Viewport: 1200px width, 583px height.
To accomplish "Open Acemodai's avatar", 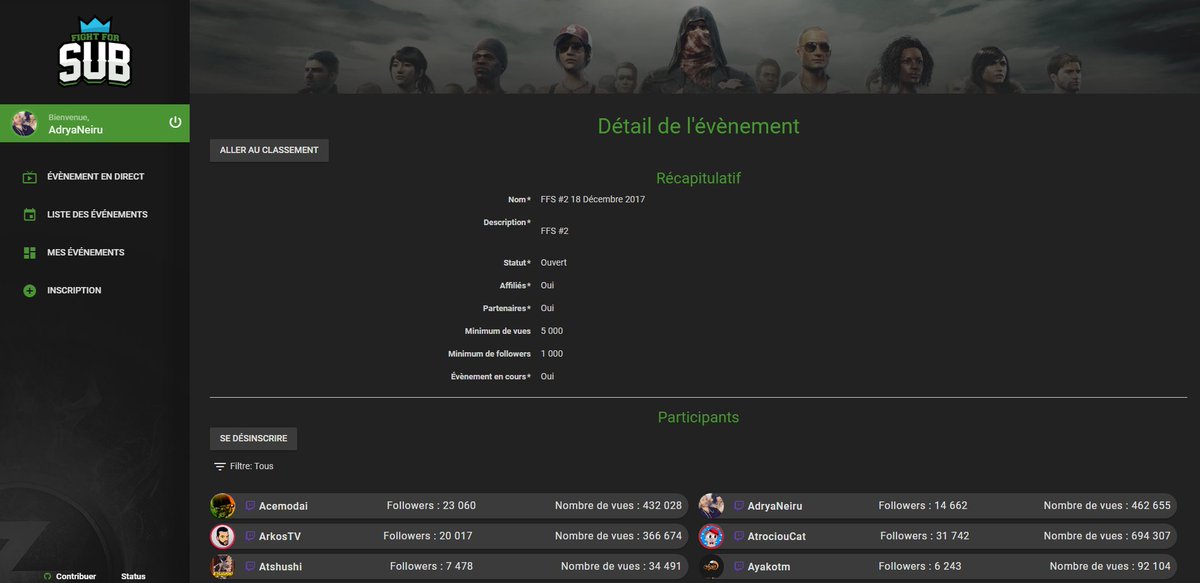I will (223, 506).
